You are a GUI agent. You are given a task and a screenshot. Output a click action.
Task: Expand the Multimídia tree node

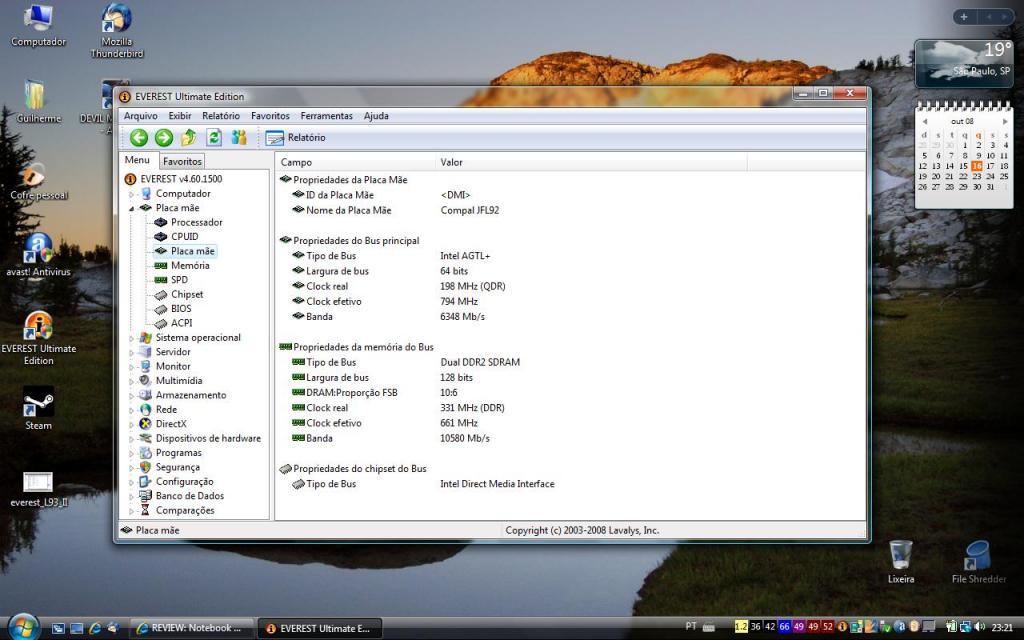click(x=131, y=381)
